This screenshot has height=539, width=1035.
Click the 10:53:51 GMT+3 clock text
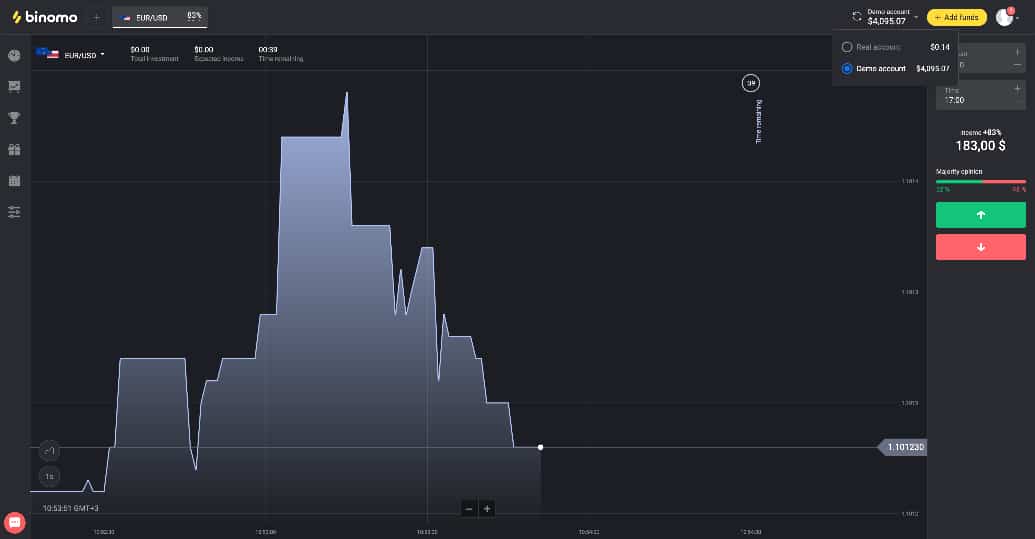71,509
